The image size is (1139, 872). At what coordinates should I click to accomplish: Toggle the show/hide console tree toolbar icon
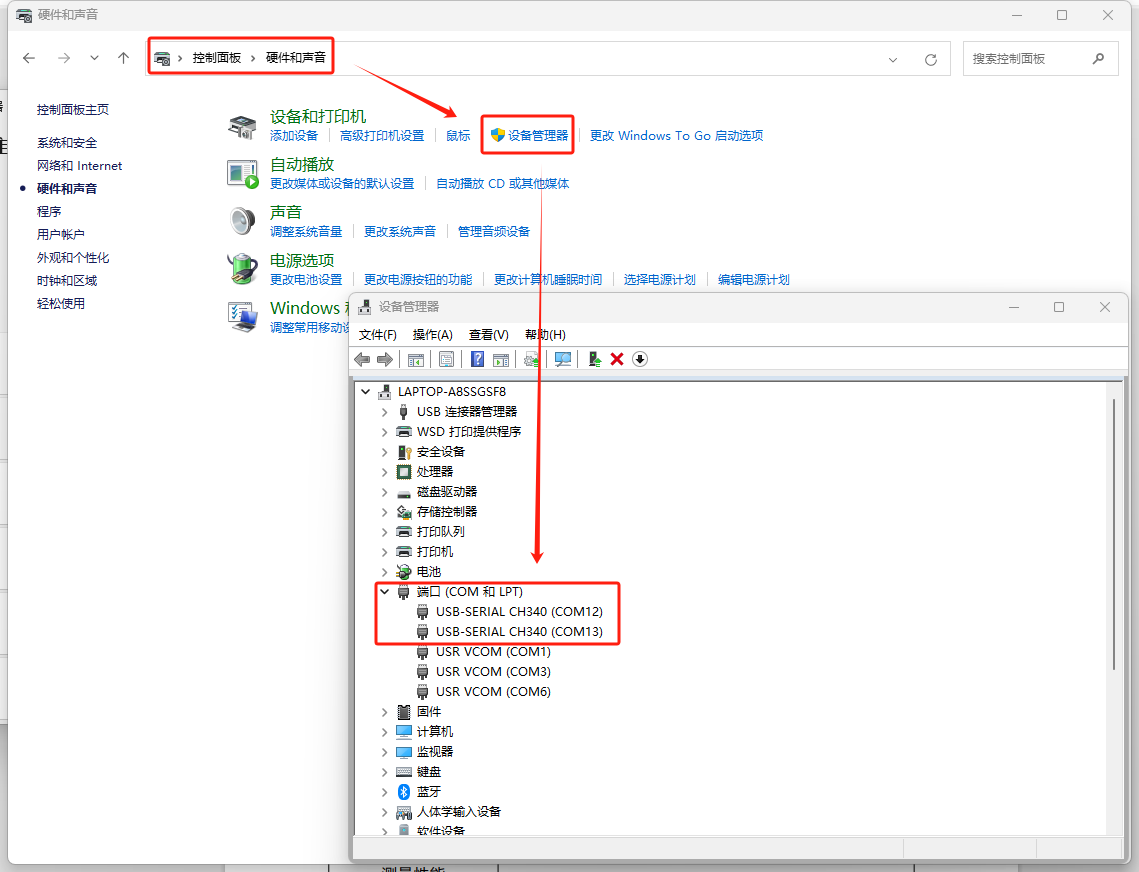pos(416,359)
